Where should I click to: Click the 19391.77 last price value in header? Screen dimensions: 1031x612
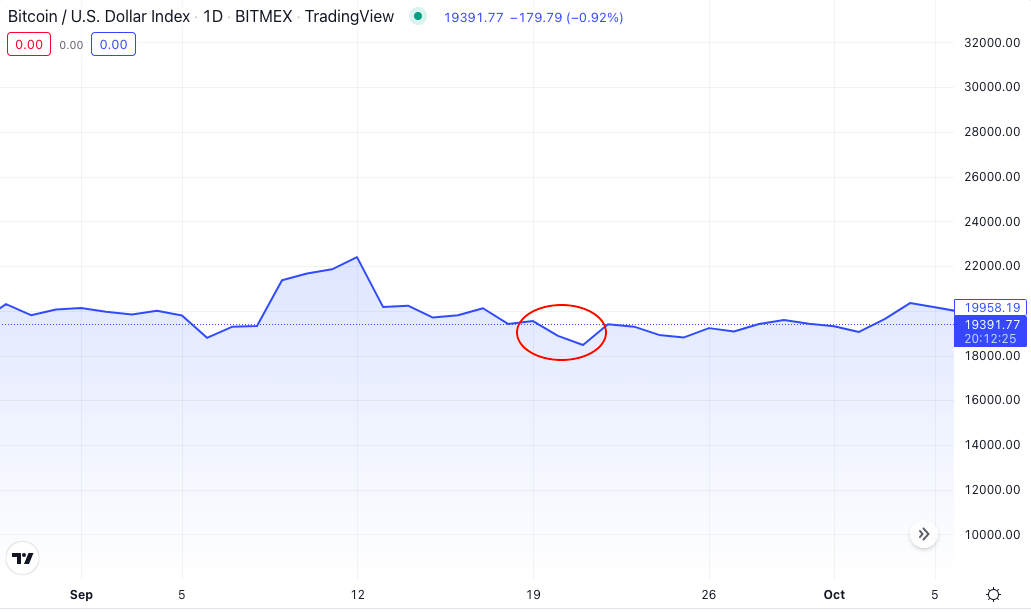[473, 18]
